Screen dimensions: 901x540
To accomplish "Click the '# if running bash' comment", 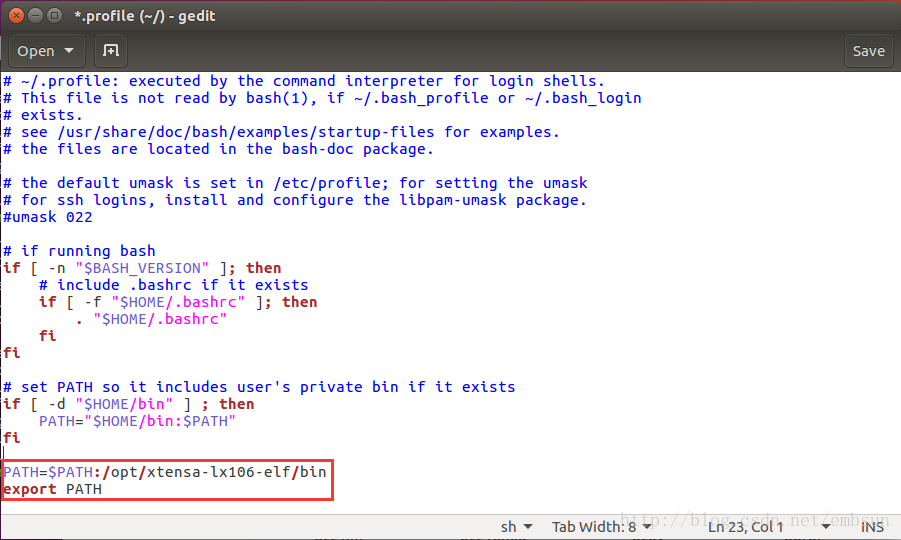I will point(79,251).
